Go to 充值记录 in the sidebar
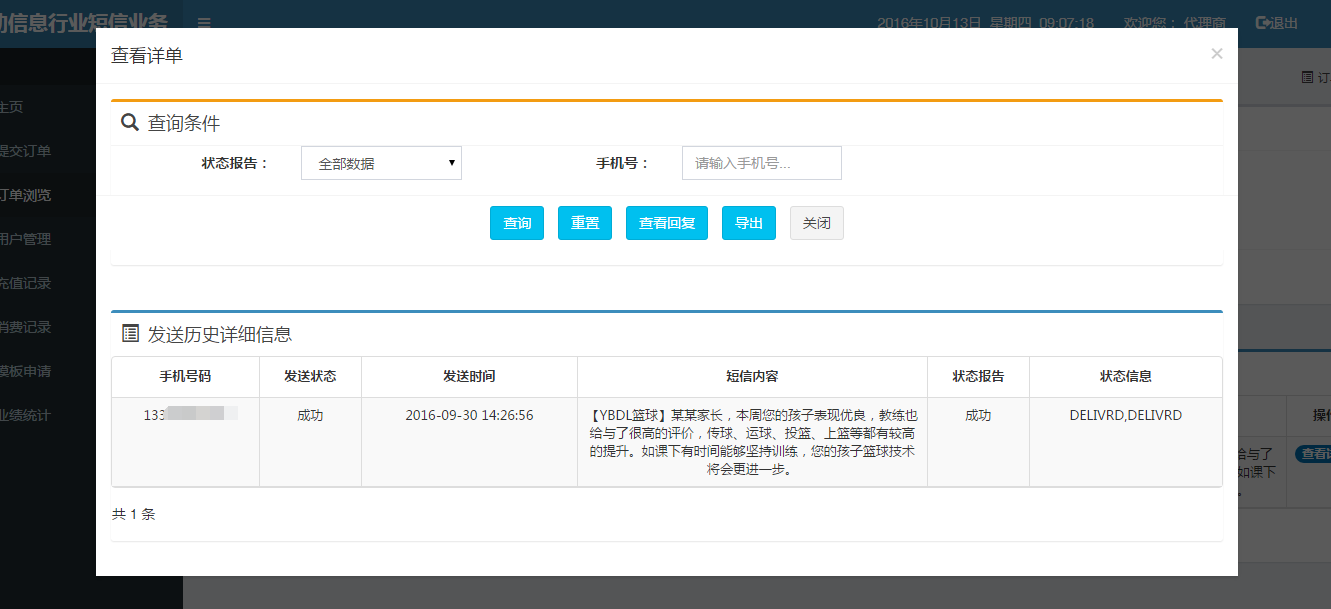The image size is (1331, 609). (x=26, y=283)
